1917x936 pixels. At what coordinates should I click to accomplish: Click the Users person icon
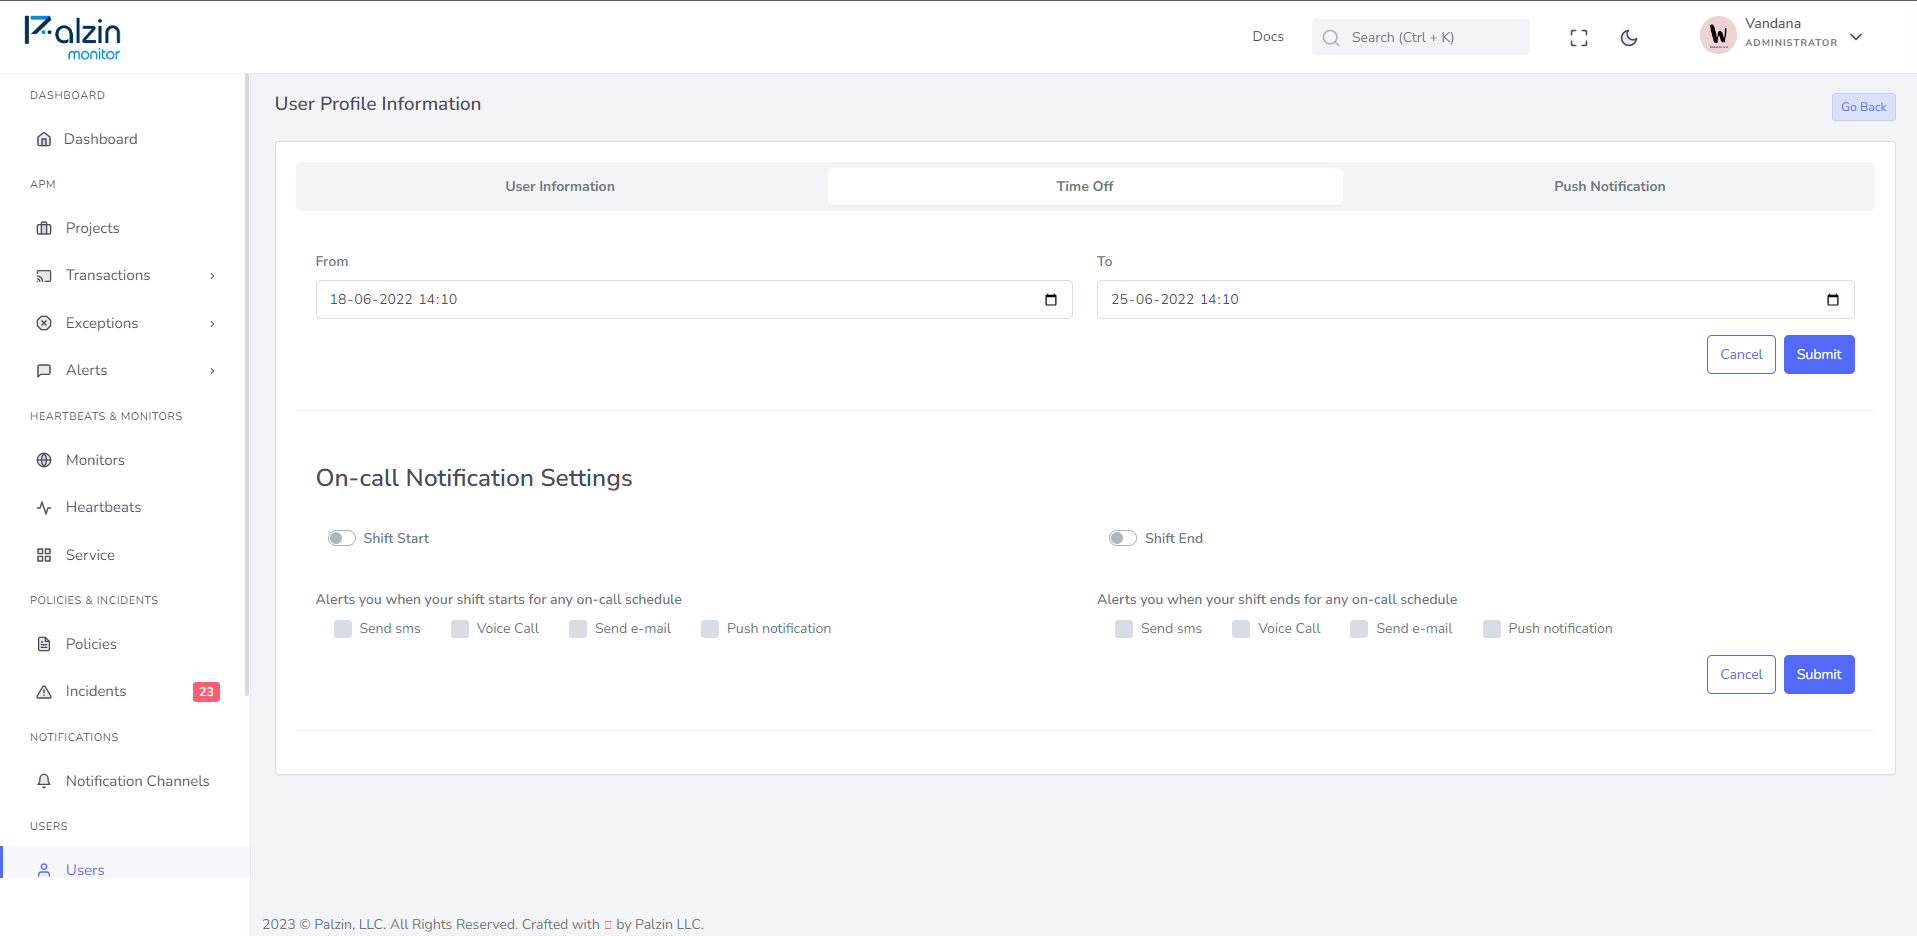click(x=44, y=870)
